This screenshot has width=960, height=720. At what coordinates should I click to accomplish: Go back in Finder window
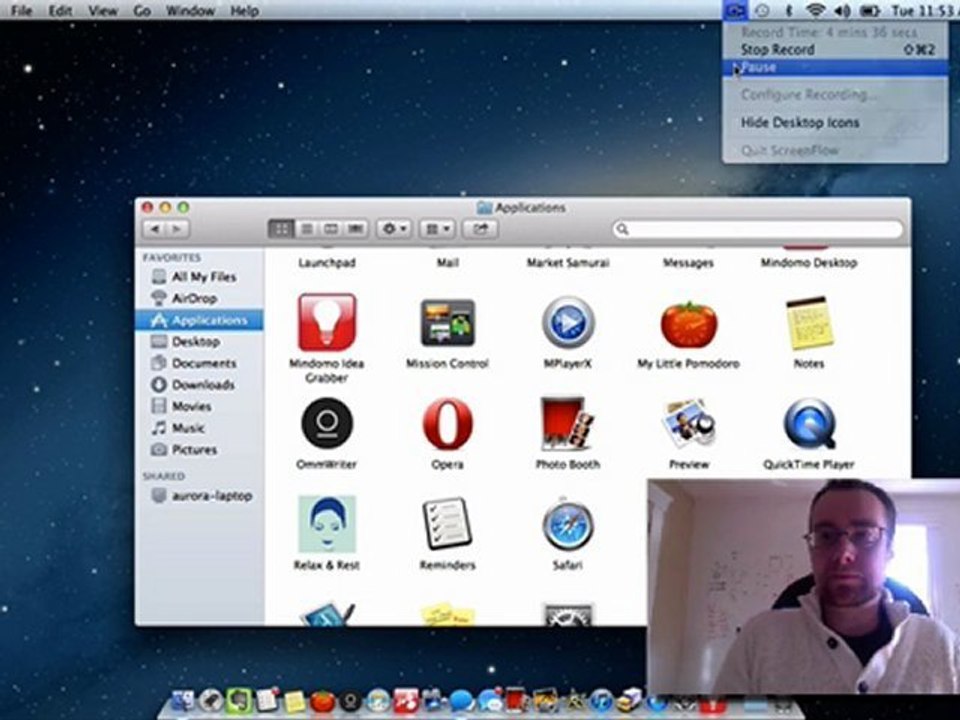point(155,229)
